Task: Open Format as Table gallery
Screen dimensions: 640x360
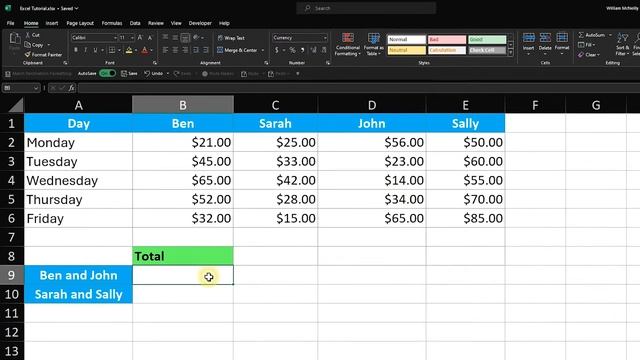Action: point(373,44)
